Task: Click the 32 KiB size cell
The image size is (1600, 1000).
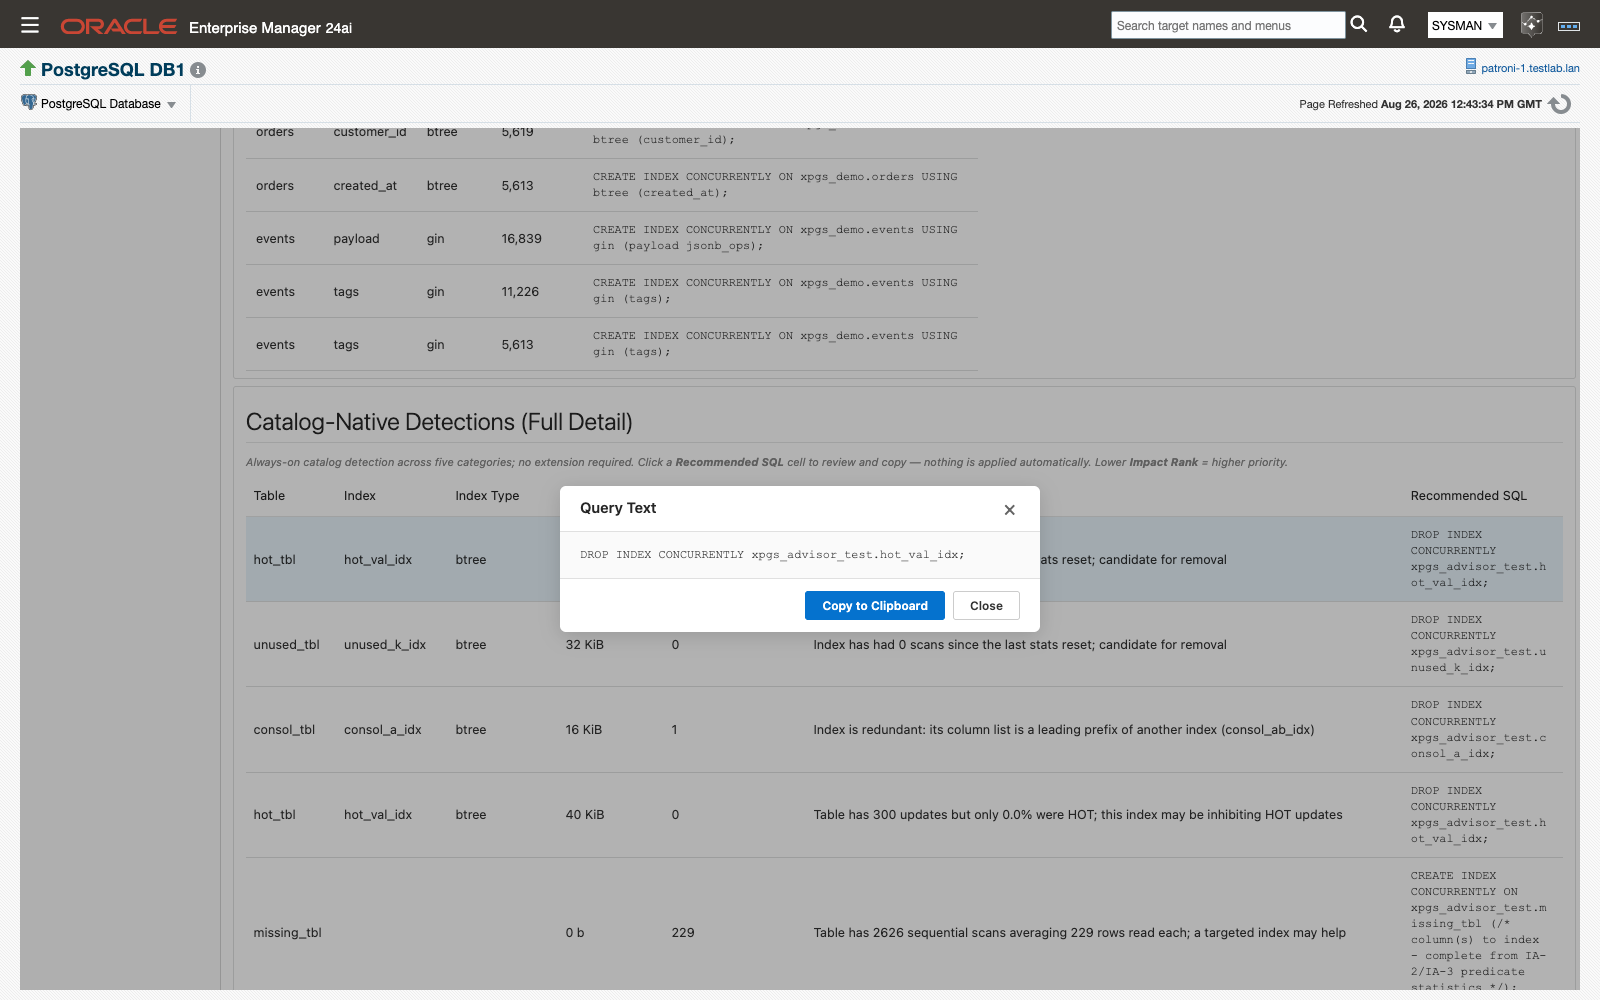Action: coord(585,645)
